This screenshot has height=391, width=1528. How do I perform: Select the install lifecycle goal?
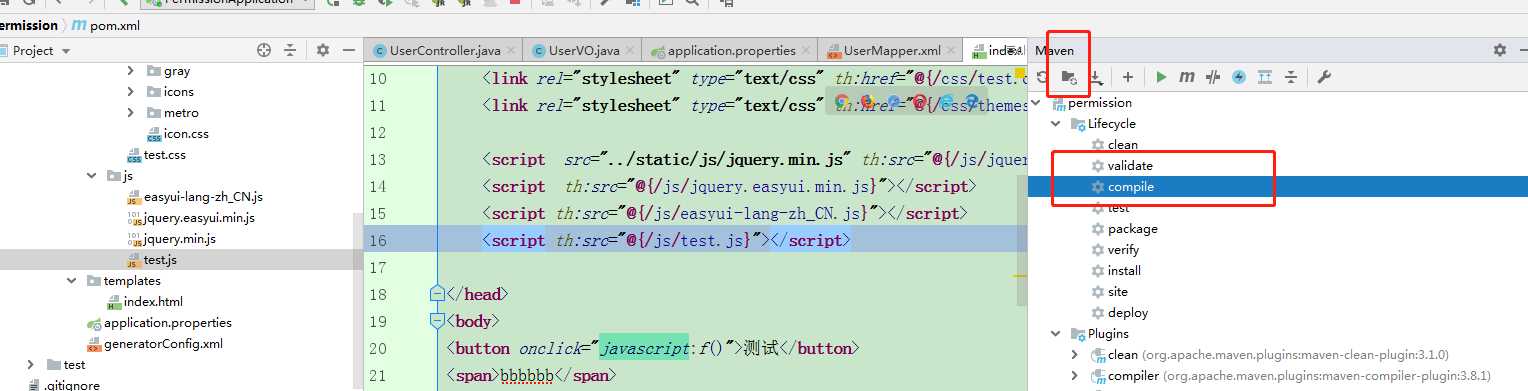point(1116,271)
